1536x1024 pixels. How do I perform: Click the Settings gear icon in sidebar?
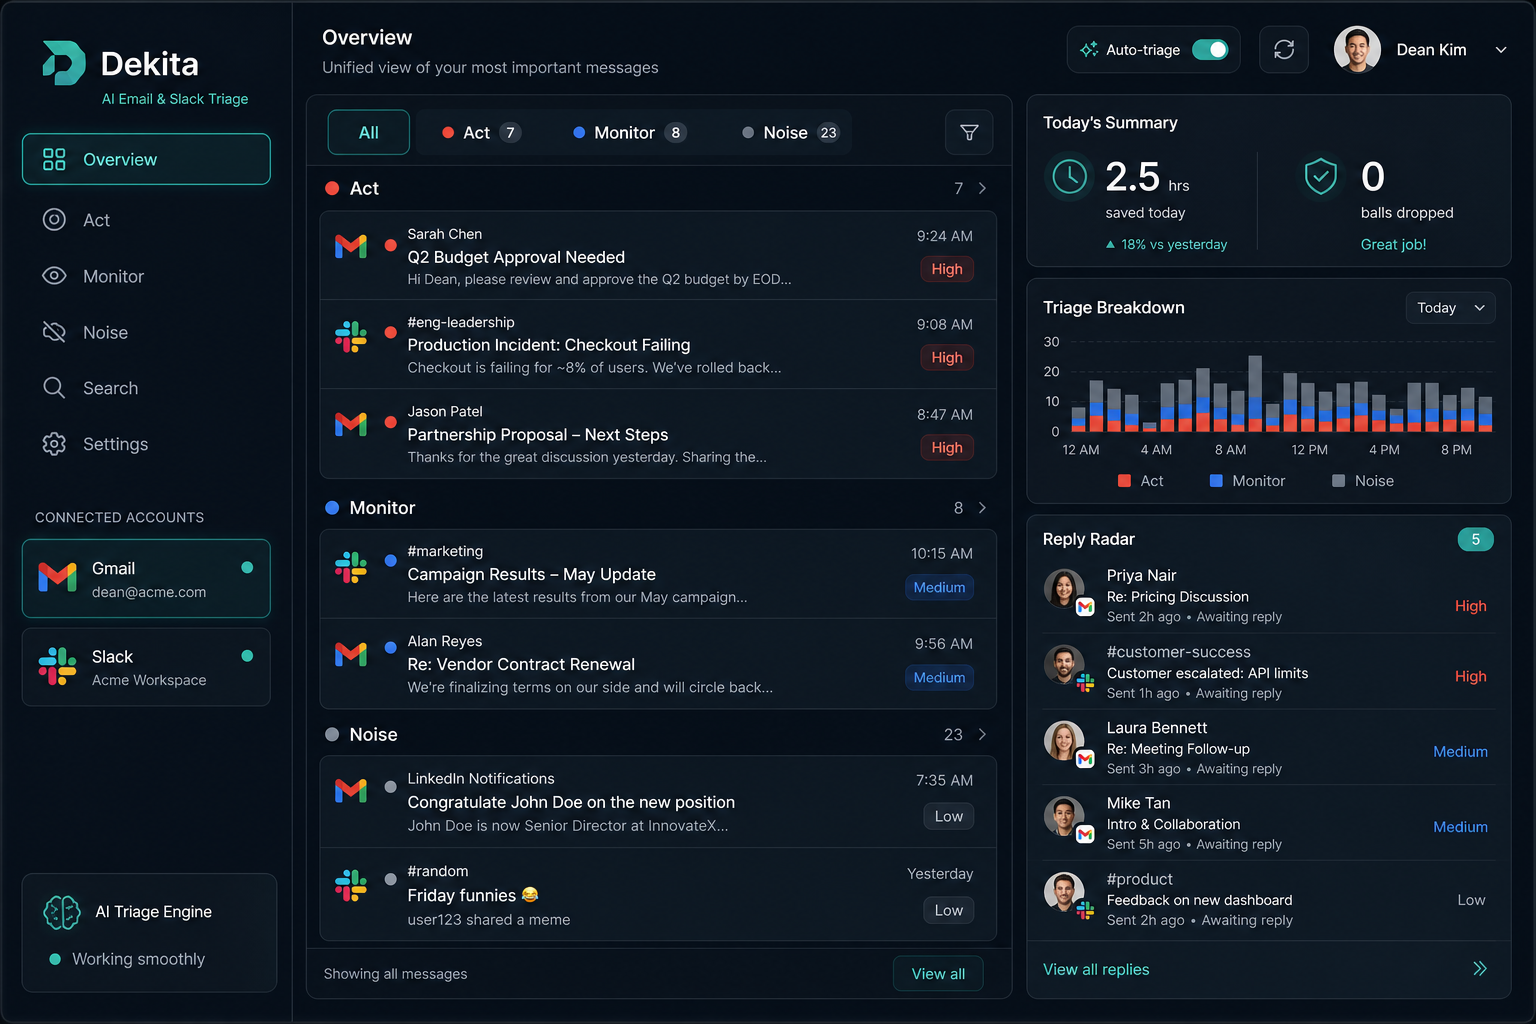(x=54, y=444)
